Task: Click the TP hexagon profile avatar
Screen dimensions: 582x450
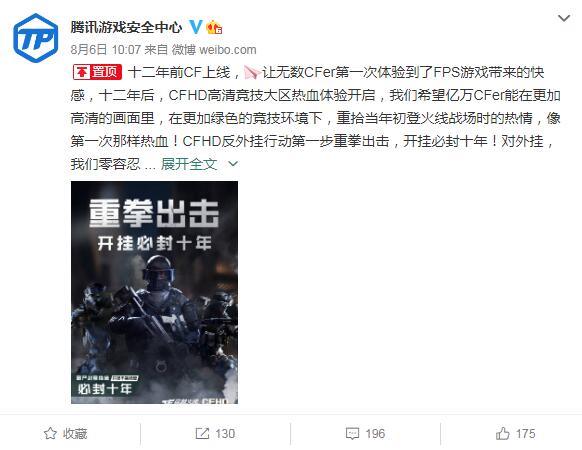Action: (x=36, y=38)
